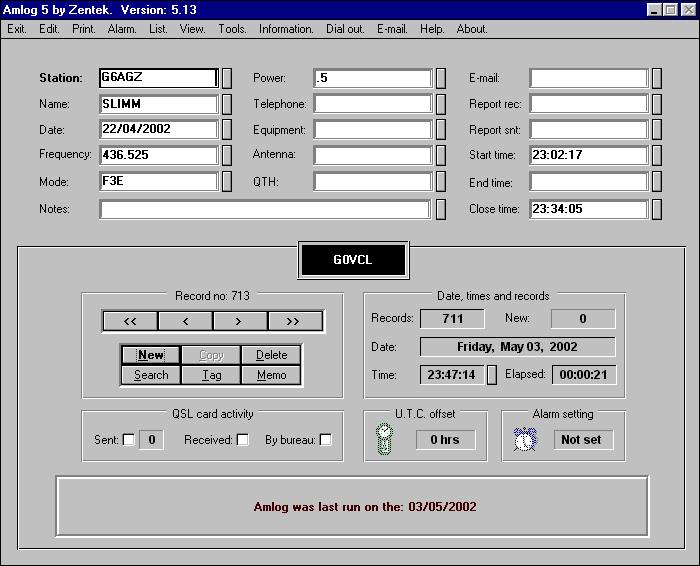Click the Not set alarm value

pos(583,440)
